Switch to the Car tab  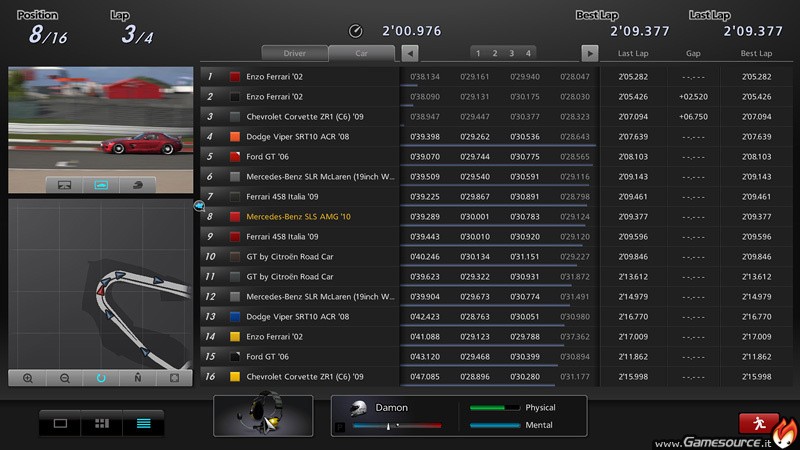point(361,53)
